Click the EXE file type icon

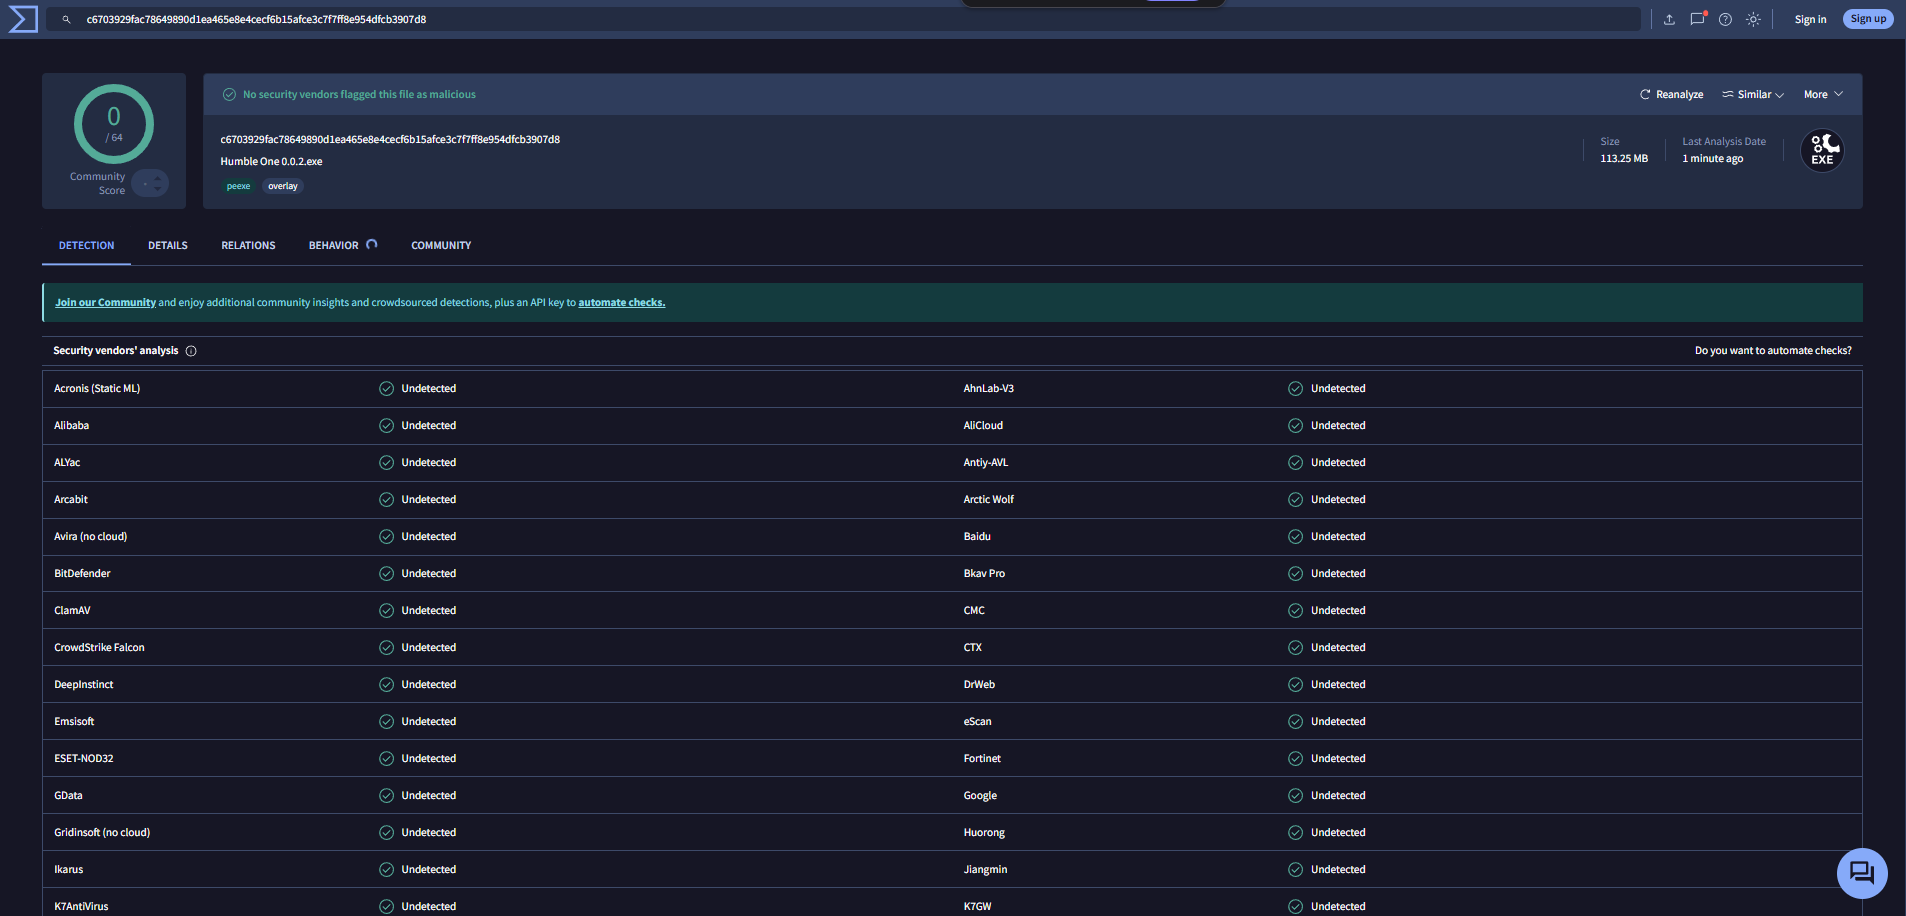1822,151
